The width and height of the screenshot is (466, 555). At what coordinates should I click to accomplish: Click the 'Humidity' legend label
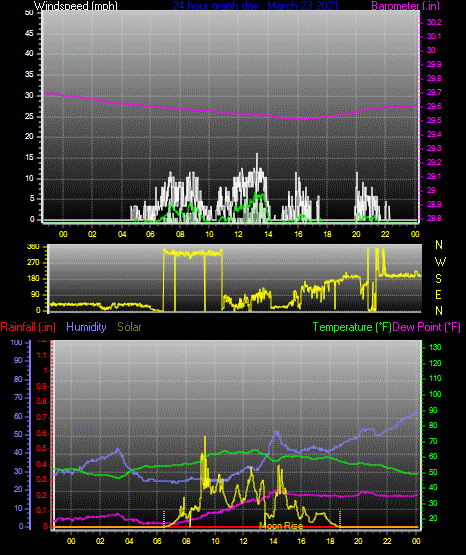[x=86, y=327]
